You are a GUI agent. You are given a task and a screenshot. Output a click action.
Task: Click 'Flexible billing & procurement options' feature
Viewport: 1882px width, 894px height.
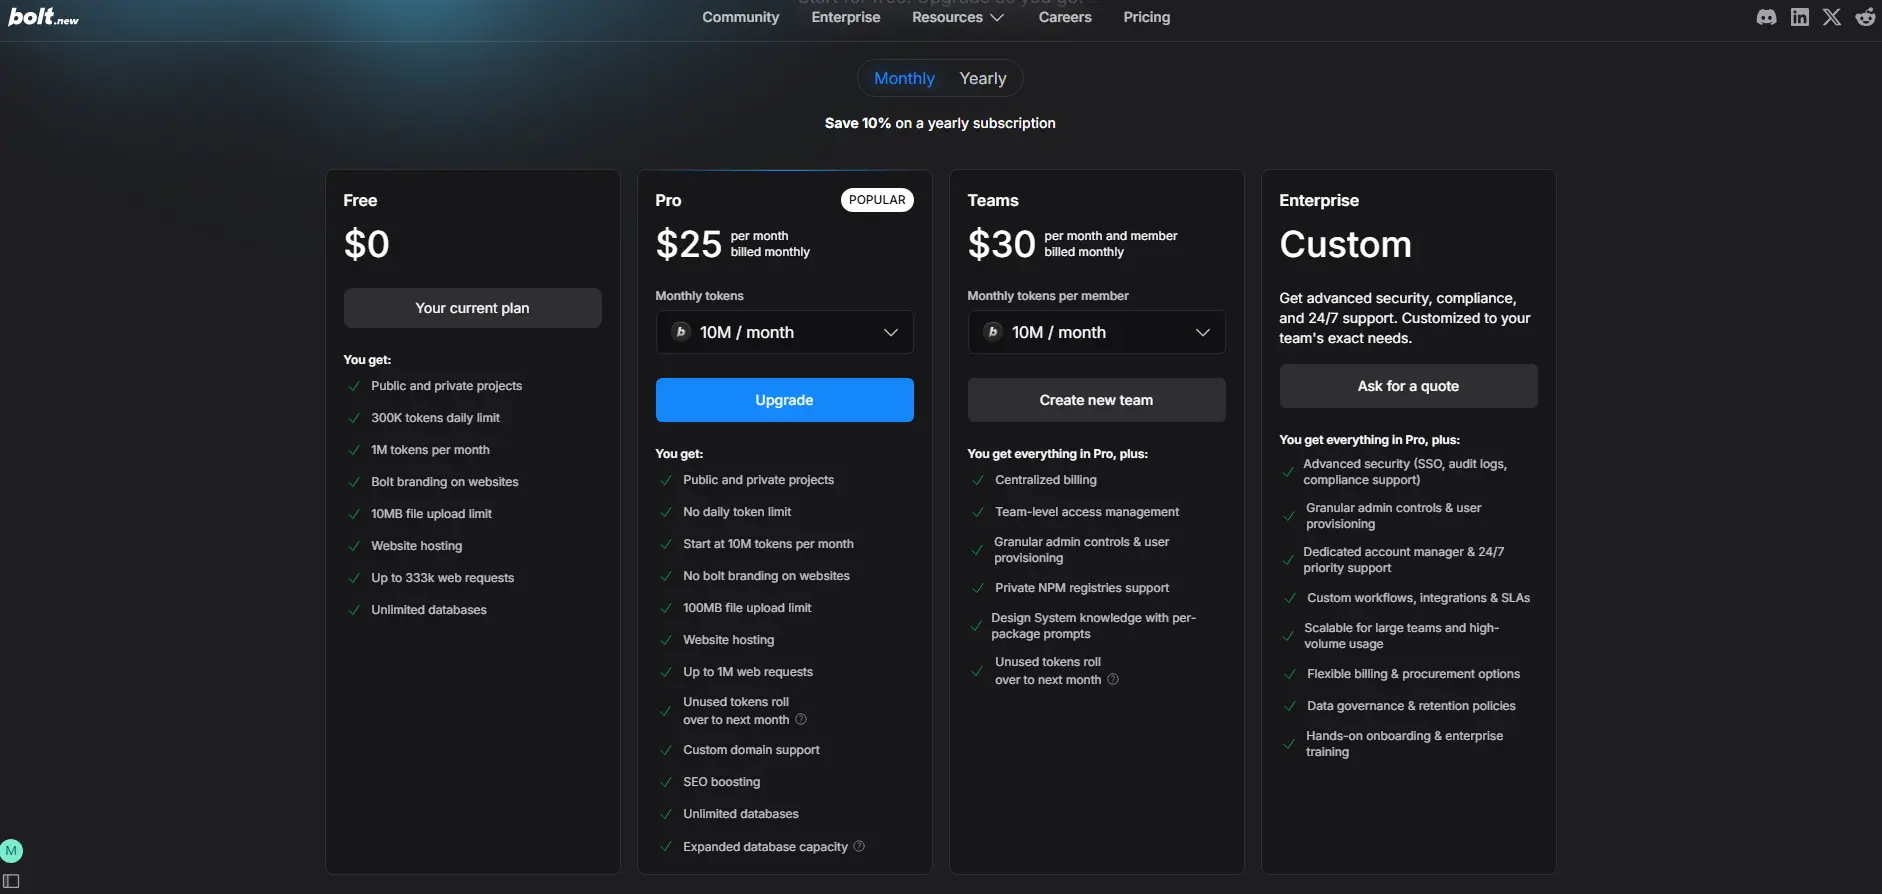click(x=1414, y=674)
